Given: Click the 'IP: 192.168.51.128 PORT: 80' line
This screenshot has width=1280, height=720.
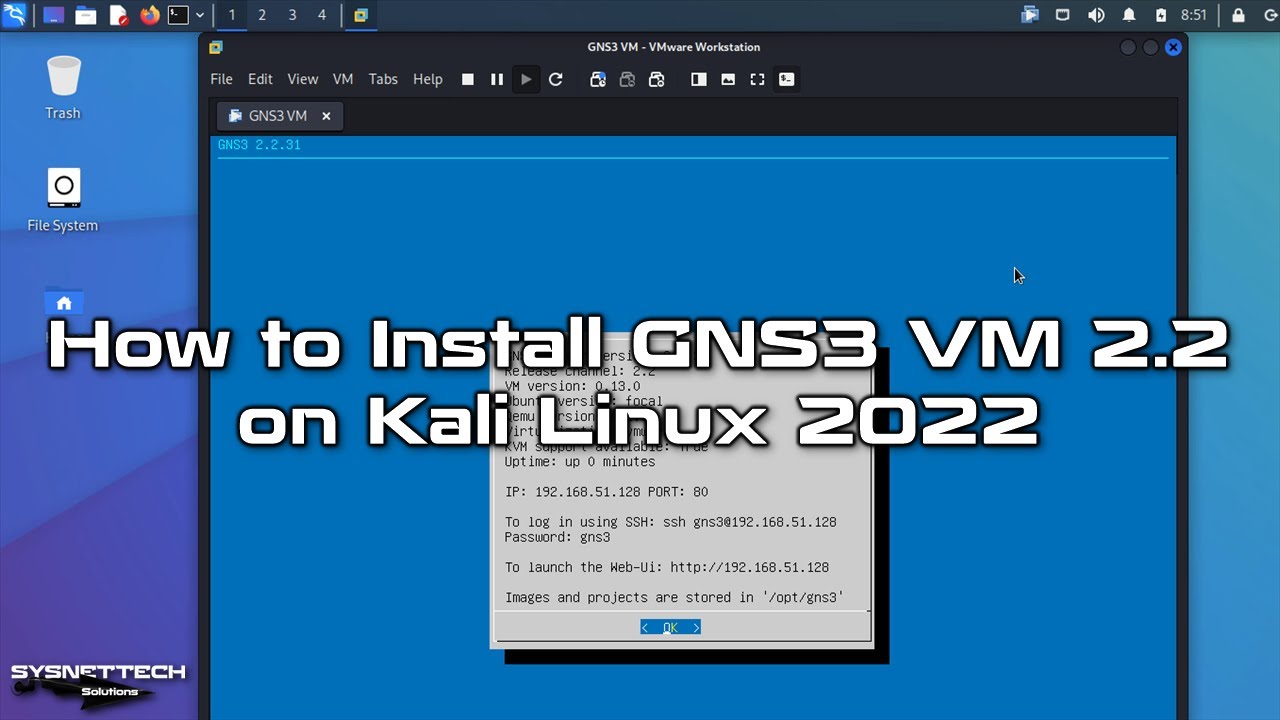Looking at the screenshot, I should pyautogui.click(x=606, y=492).
